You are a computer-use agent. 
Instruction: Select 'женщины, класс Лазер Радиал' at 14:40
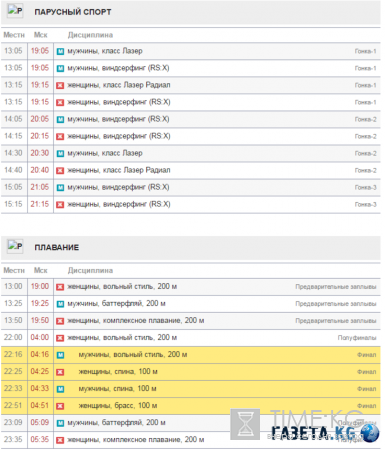pyautogui.click(x=119, y=170)
